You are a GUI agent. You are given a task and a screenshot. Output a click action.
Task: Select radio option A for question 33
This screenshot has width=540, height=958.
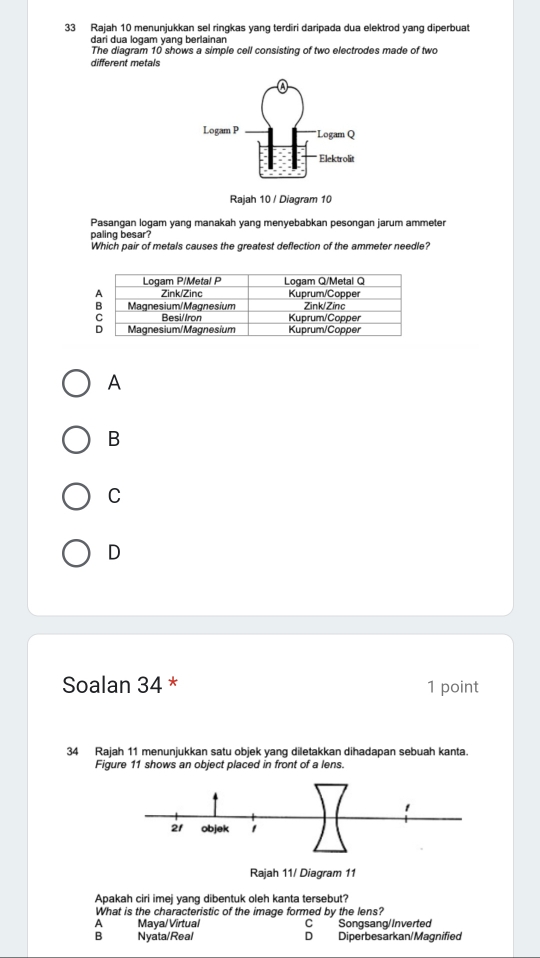(77, 384)
